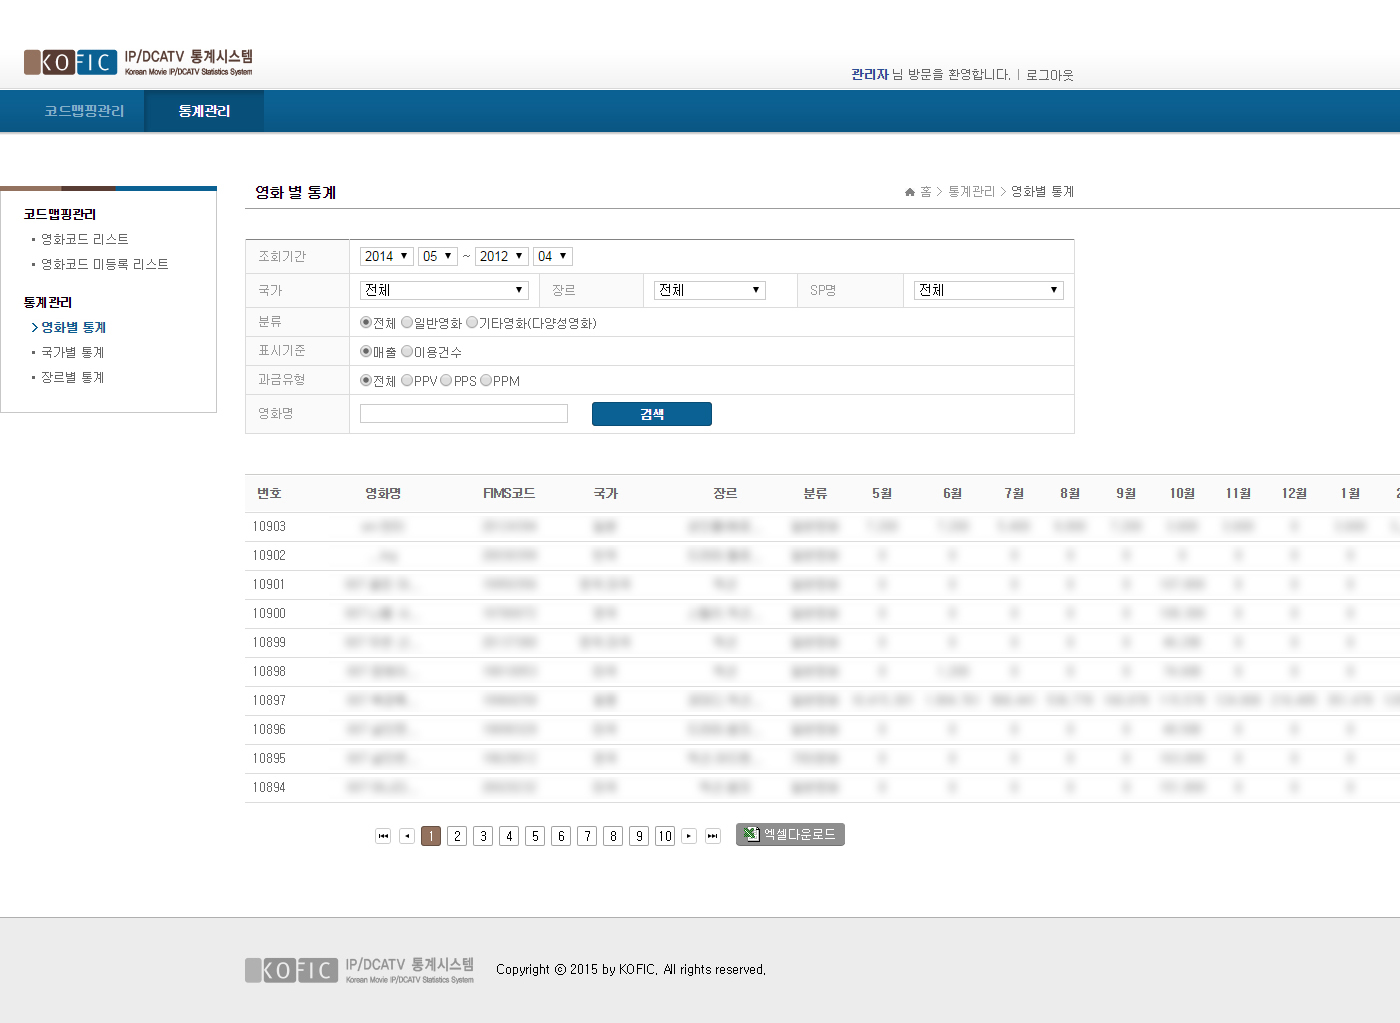The height and width of the screenshot is (1023, 1400).
Task: Click the Excel download (엑셀다운로드) icon button
Action: tap(790, 834)
